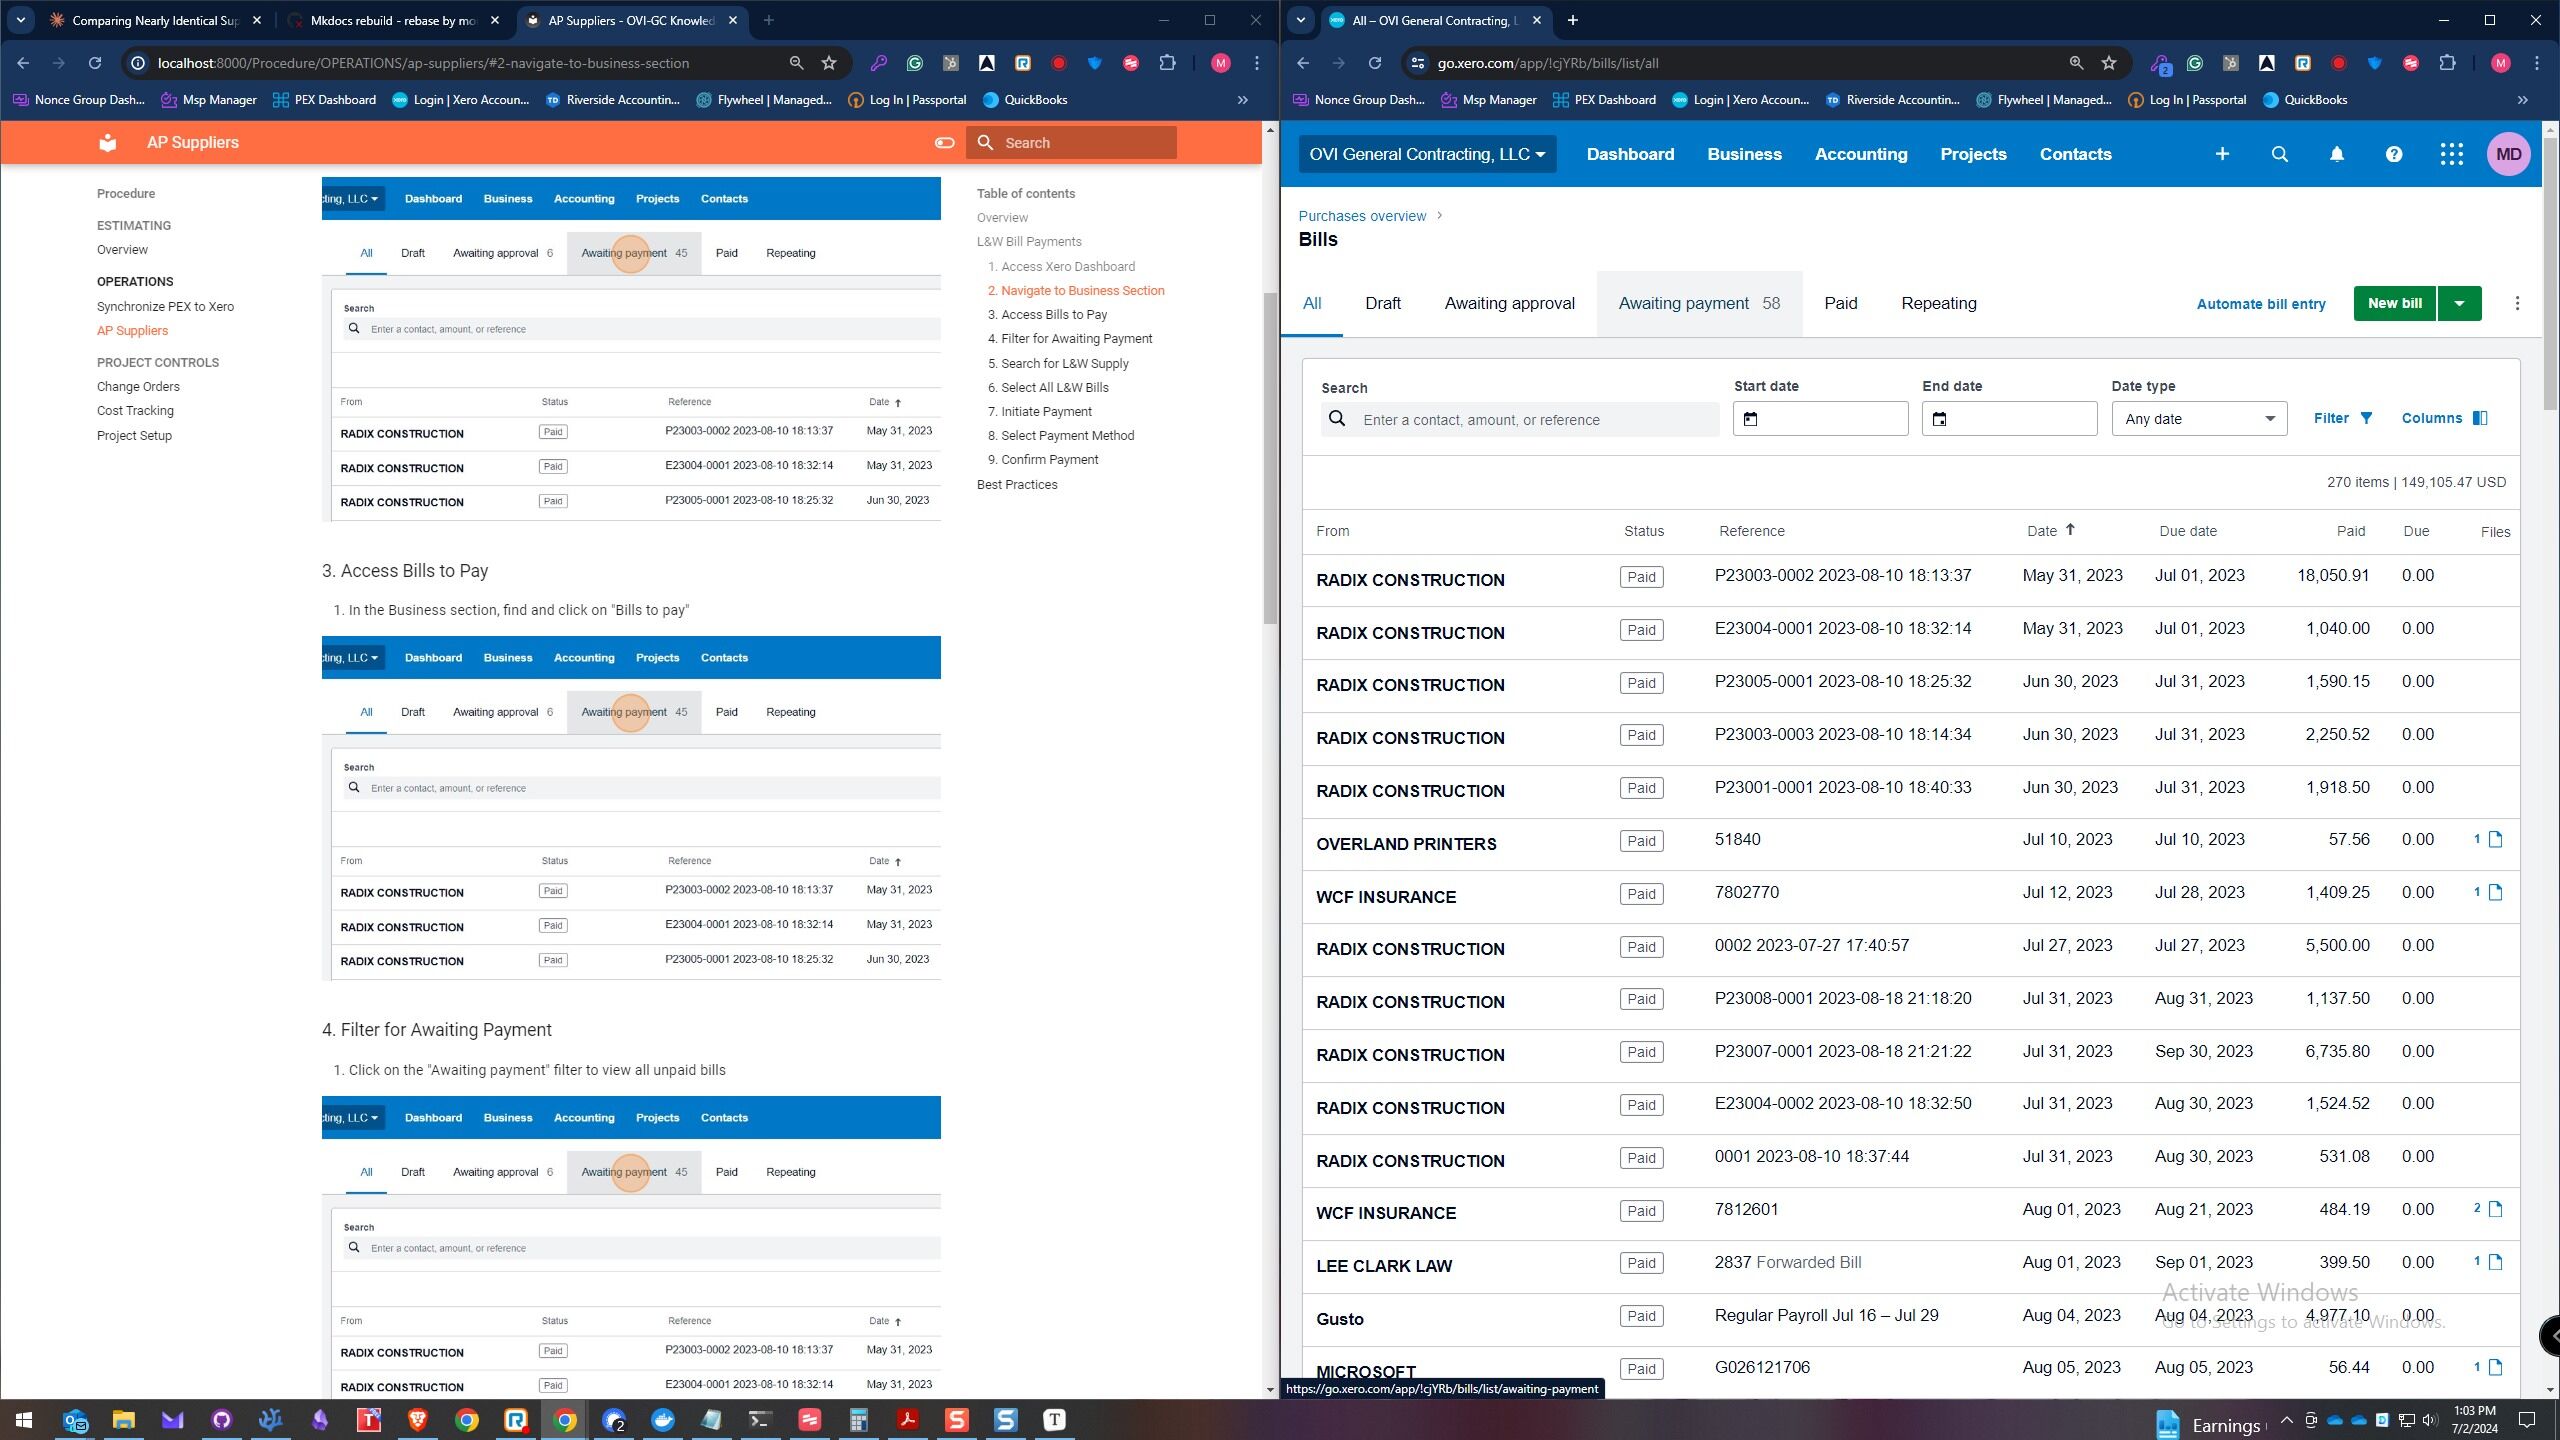Expand the OVI General Contracting organization menu
This screenshot has width=2560, height=1440.
(1427, 154)
